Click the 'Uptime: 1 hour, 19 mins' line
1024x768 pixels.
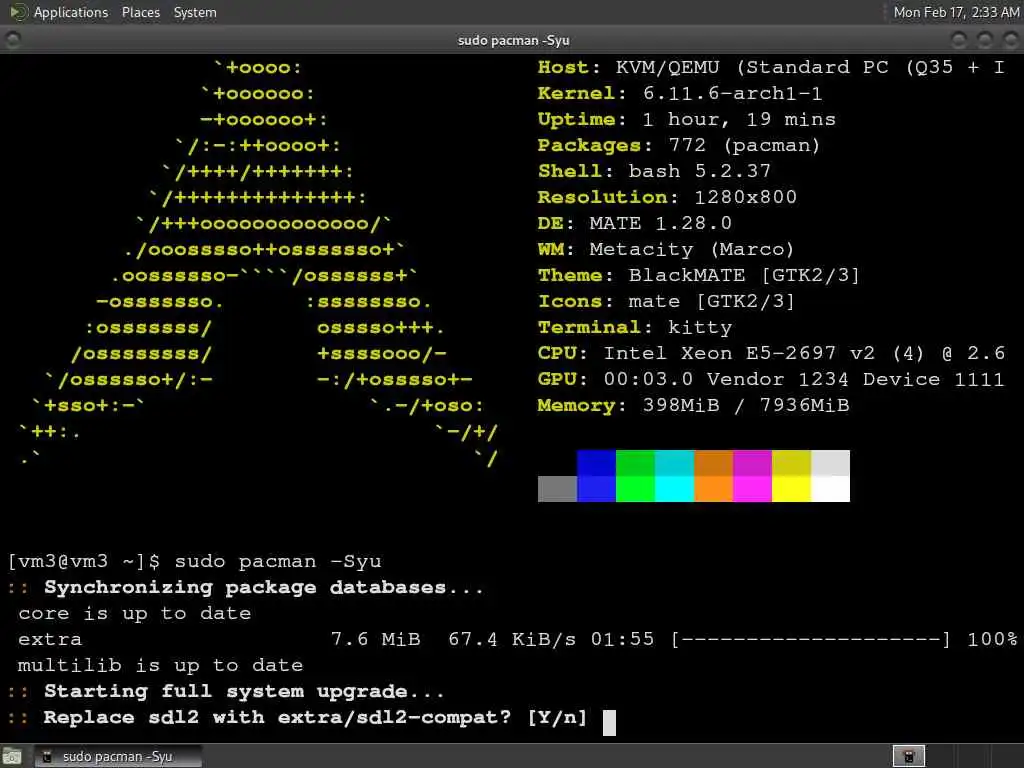(x=686, y=120)
